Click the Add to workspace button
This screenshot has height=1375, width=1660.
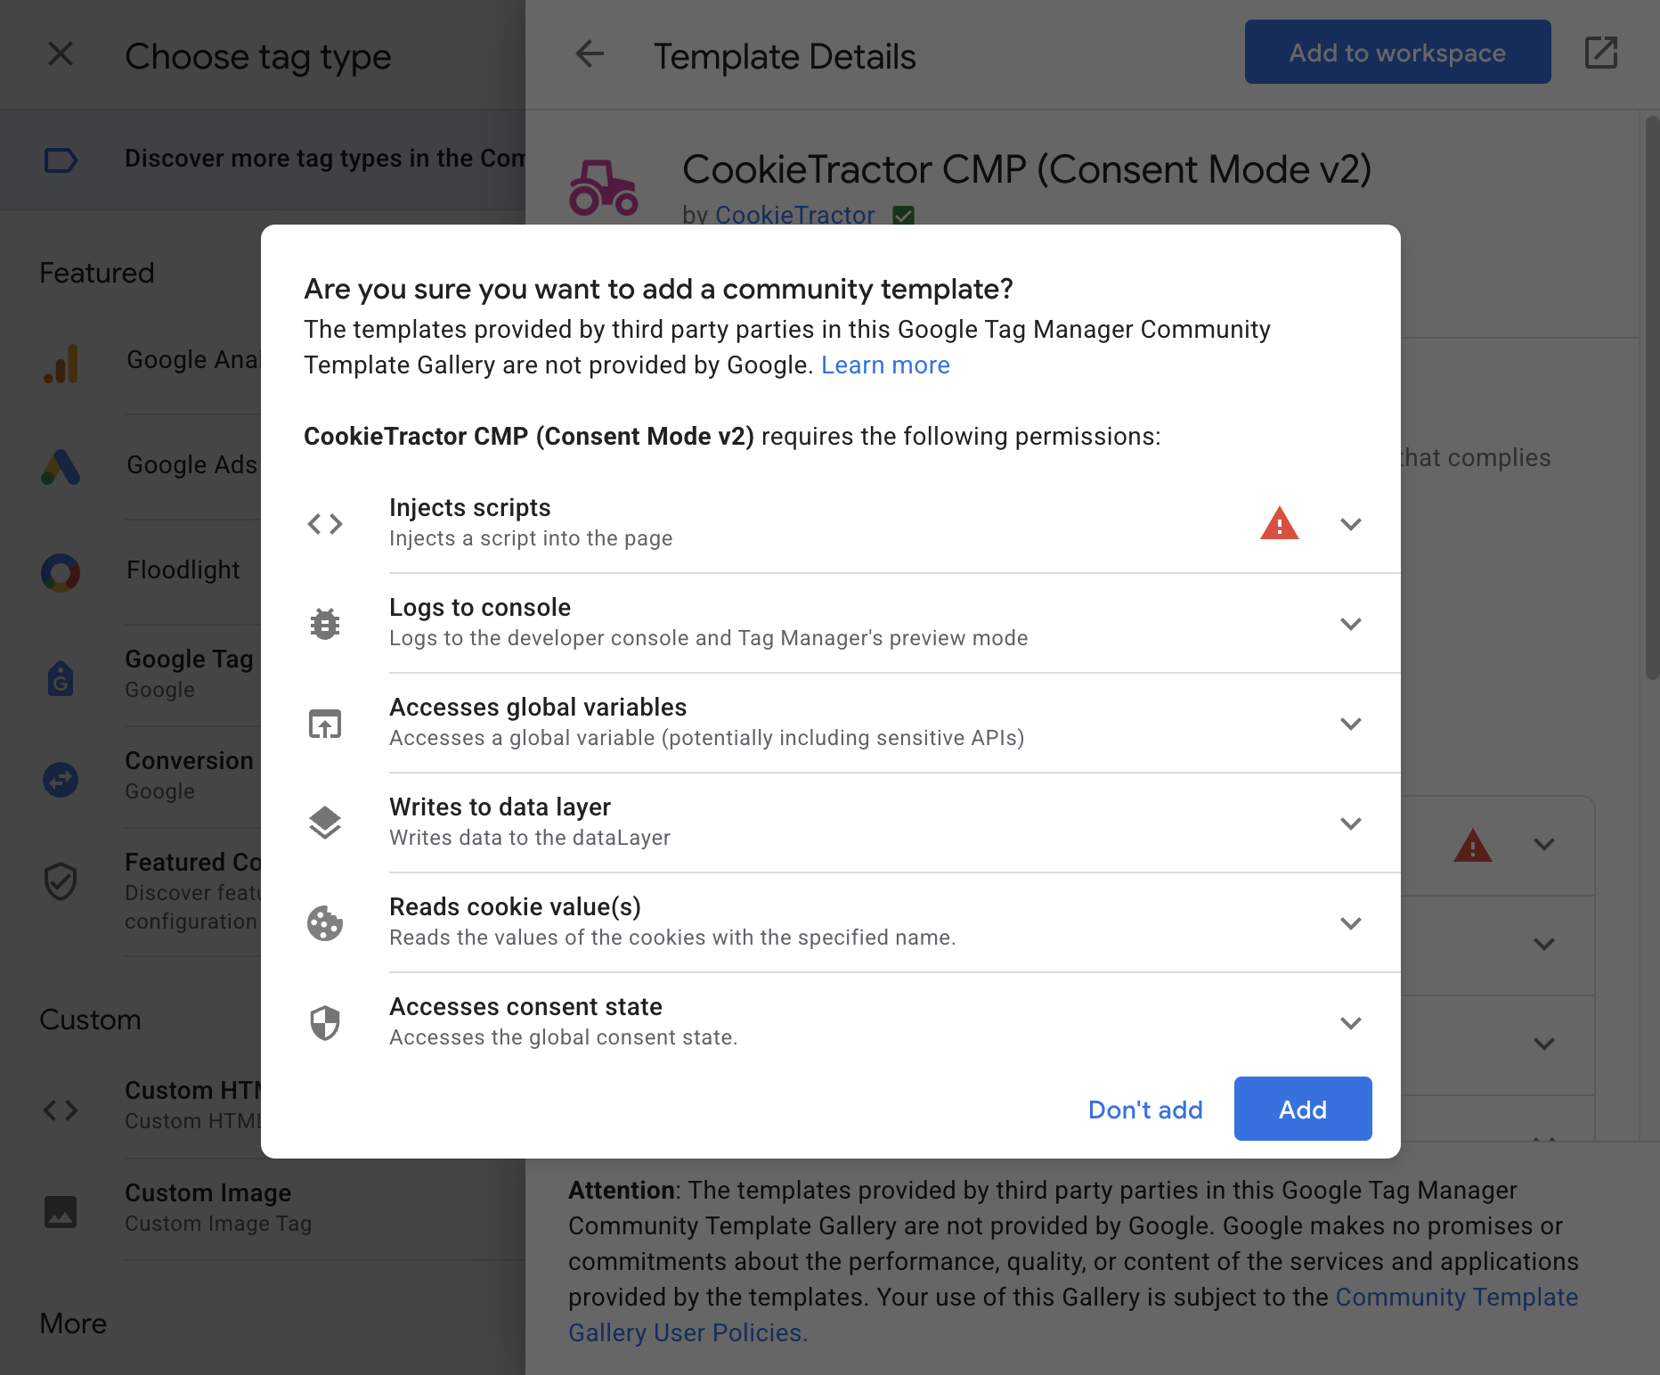tap(1397, 53)
